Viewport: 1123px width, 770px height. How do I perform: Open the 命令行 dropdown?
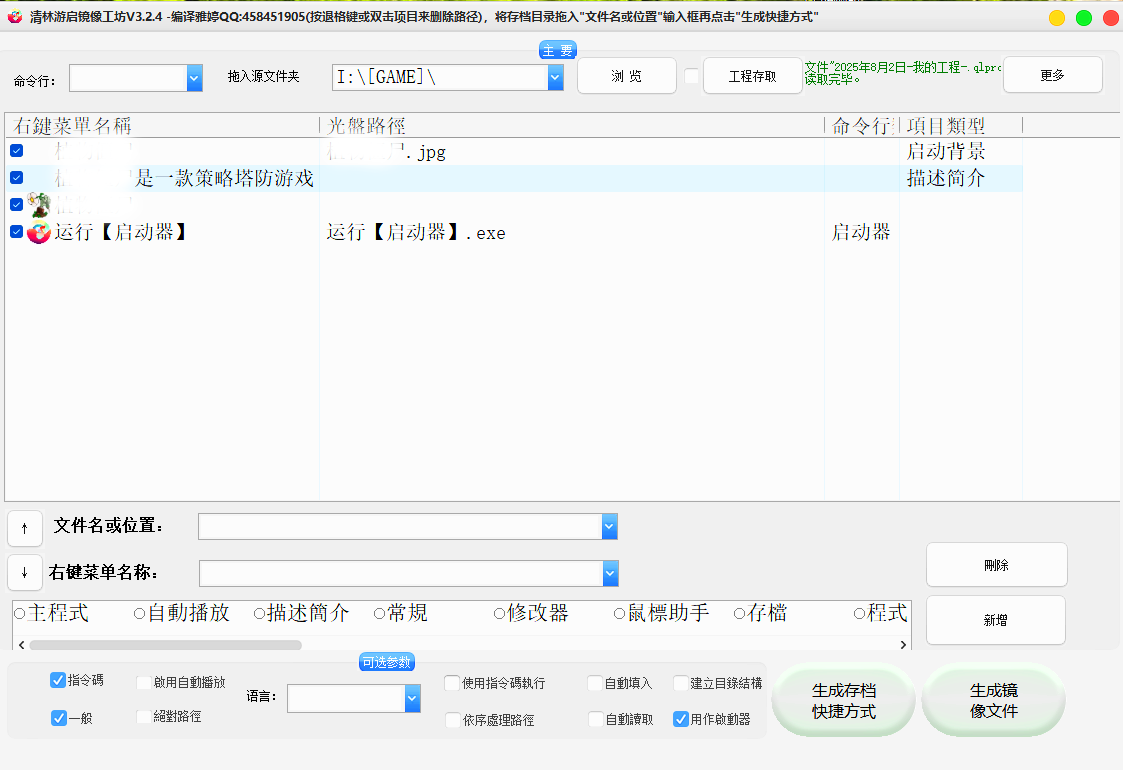click(192, 77)
